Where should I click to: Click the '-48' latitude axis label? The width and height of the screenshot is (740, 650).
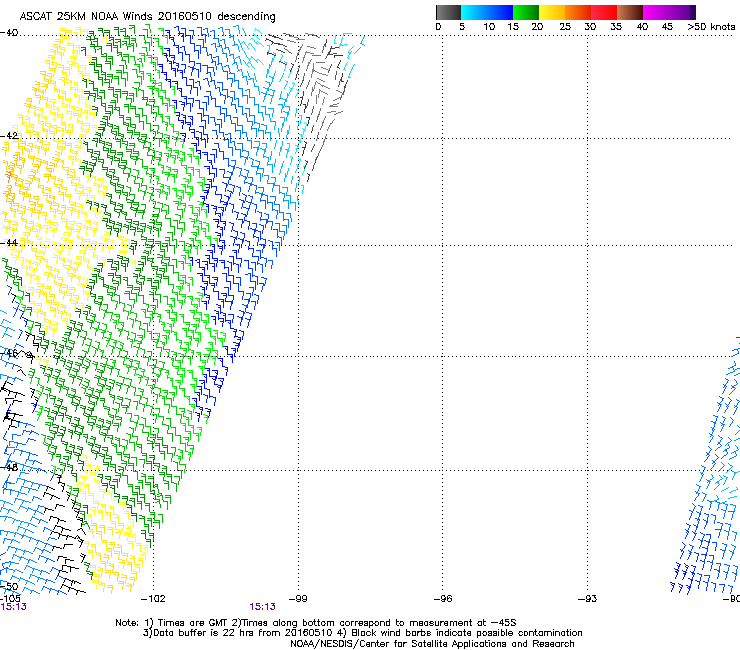[x=9, y=467]
